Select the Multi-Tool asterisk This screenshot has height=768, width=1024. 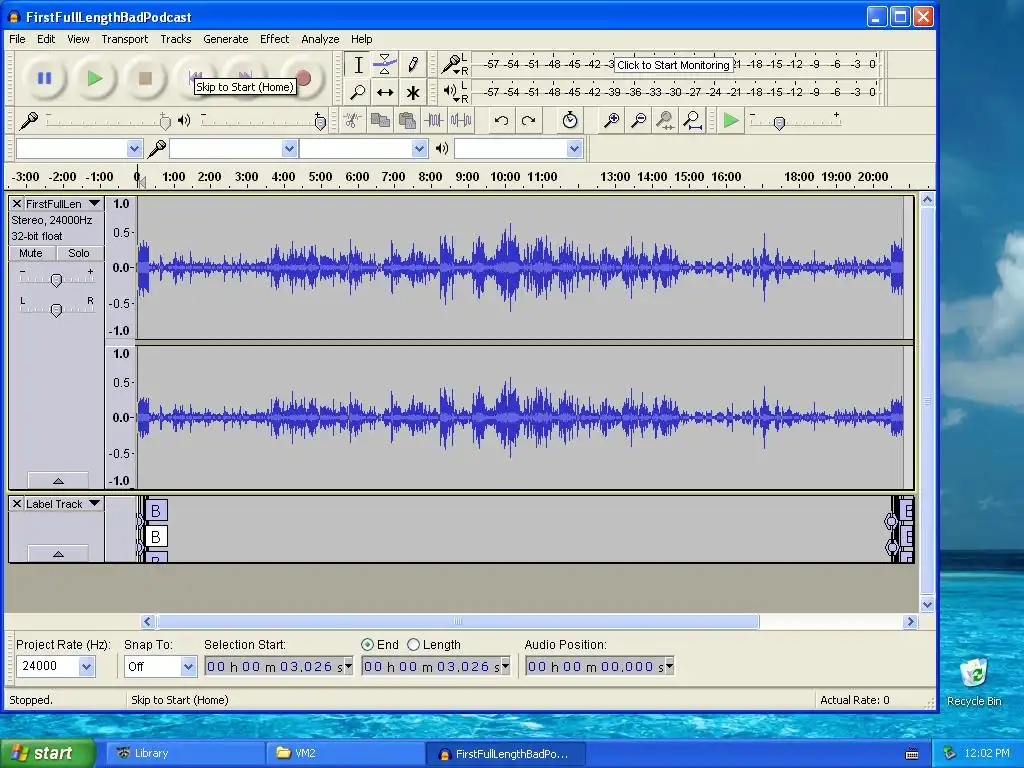pos(413,92)
